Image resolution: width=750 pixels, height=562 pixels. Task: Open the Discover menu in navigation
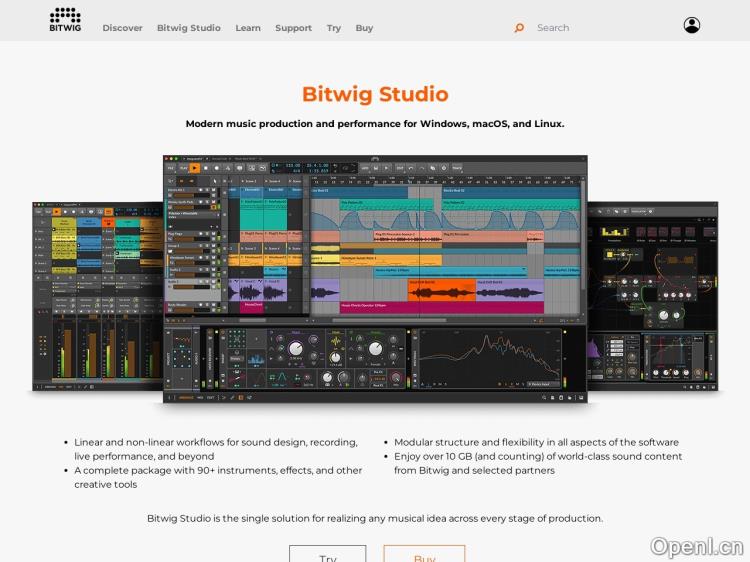pyautogui.click(x=122, y=28)
